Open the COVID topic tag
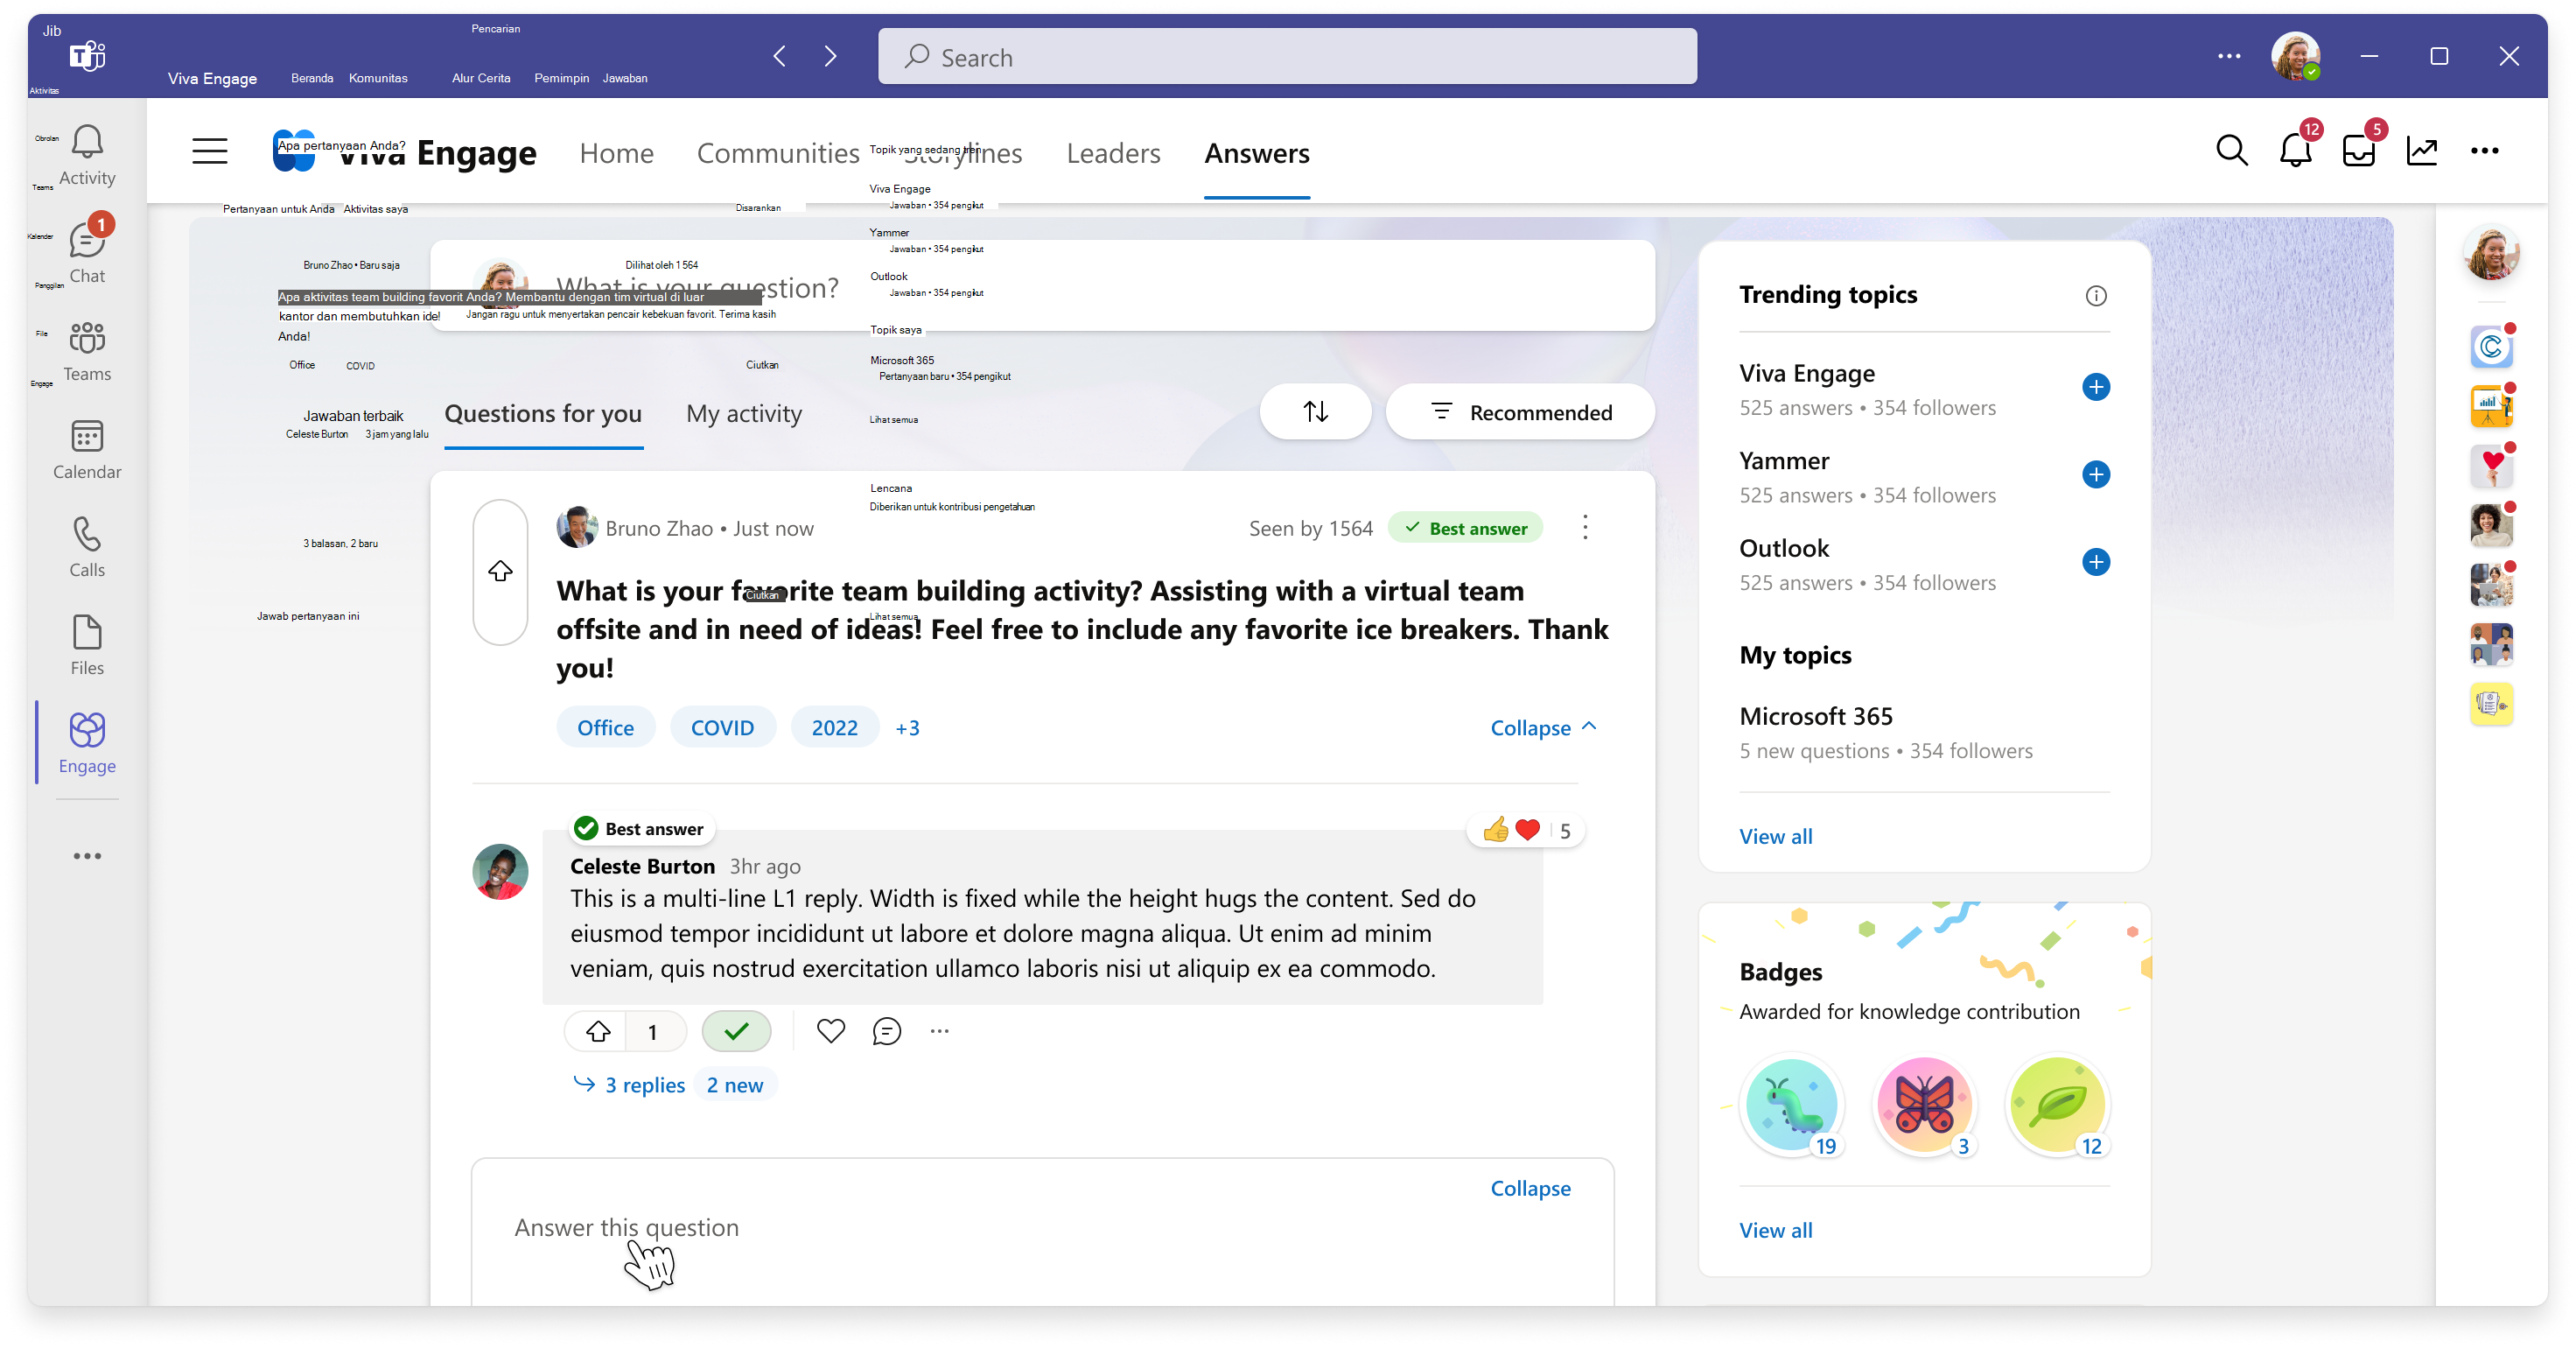2576x1348 pixels. tap(722, 728)
